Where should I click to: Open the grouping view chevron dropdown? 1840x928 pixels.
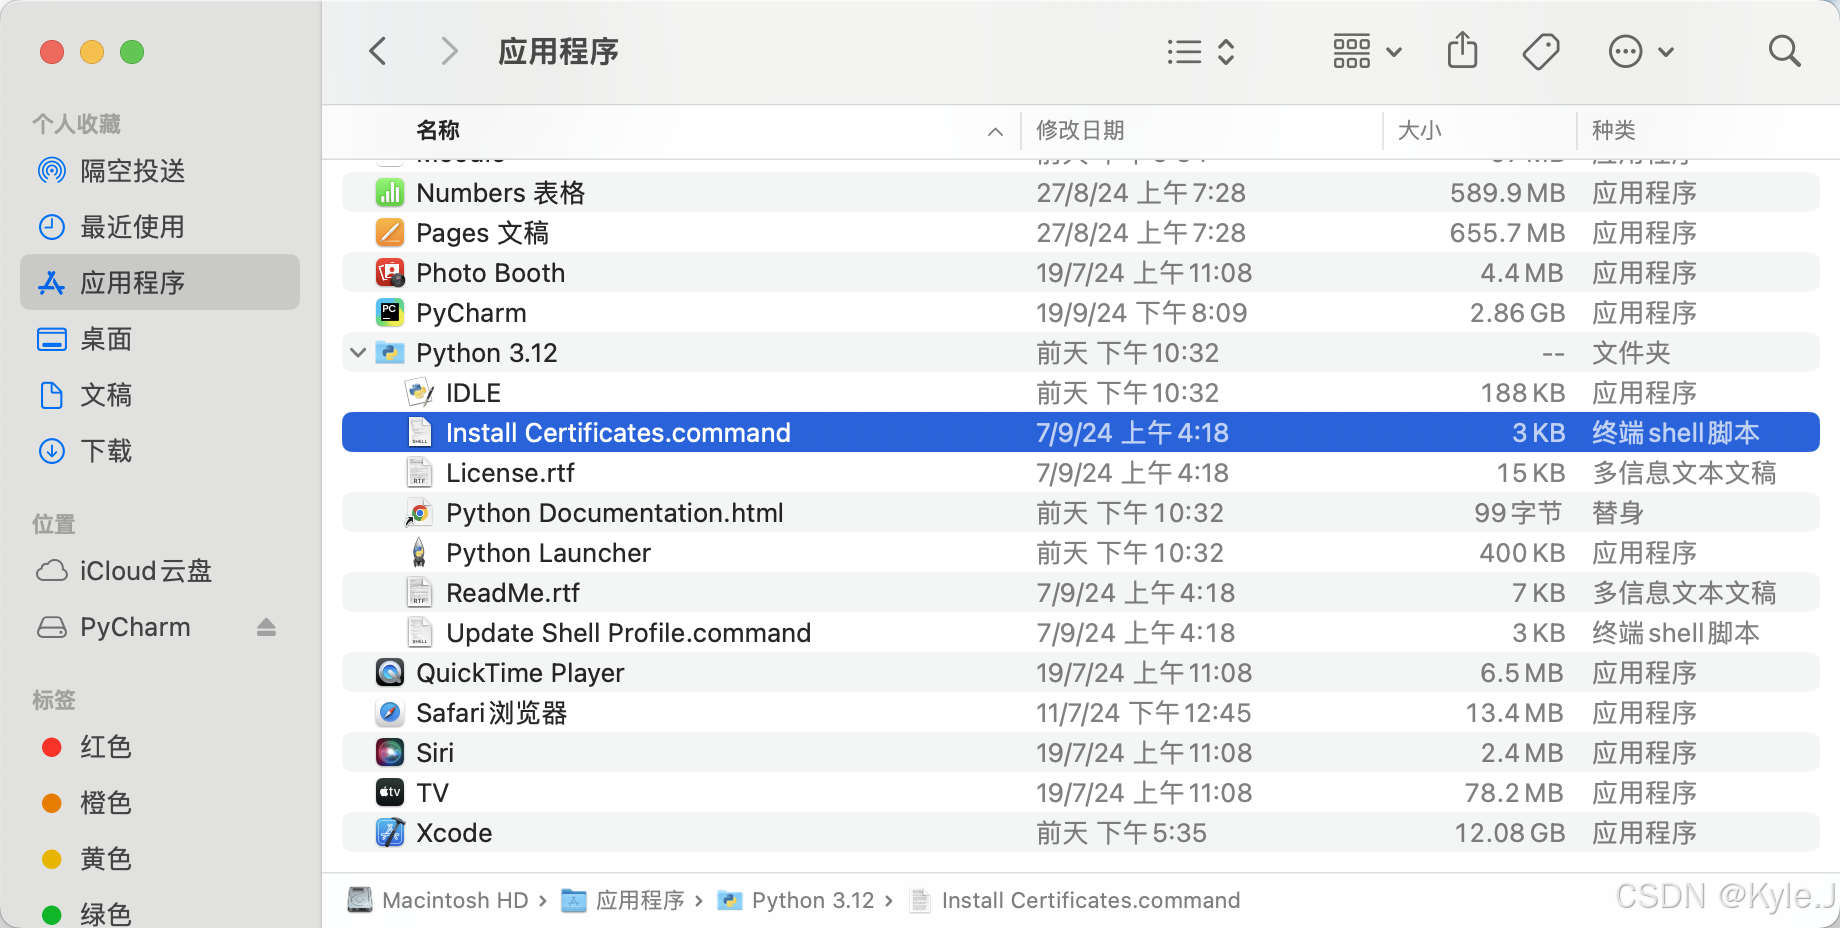[1395, 51]
